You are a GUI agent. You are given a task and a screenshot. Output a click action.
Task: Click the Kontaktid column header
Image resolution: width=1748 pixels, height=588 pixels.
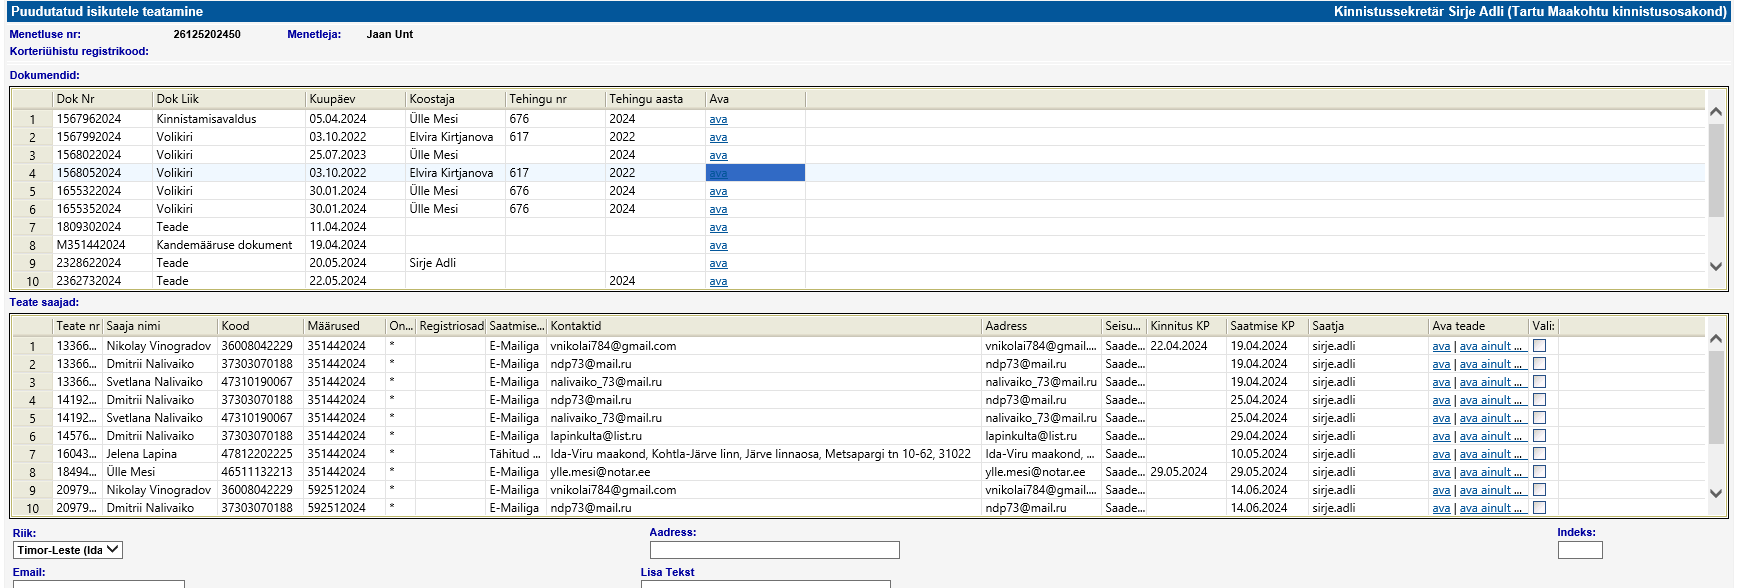coord(764,326)
